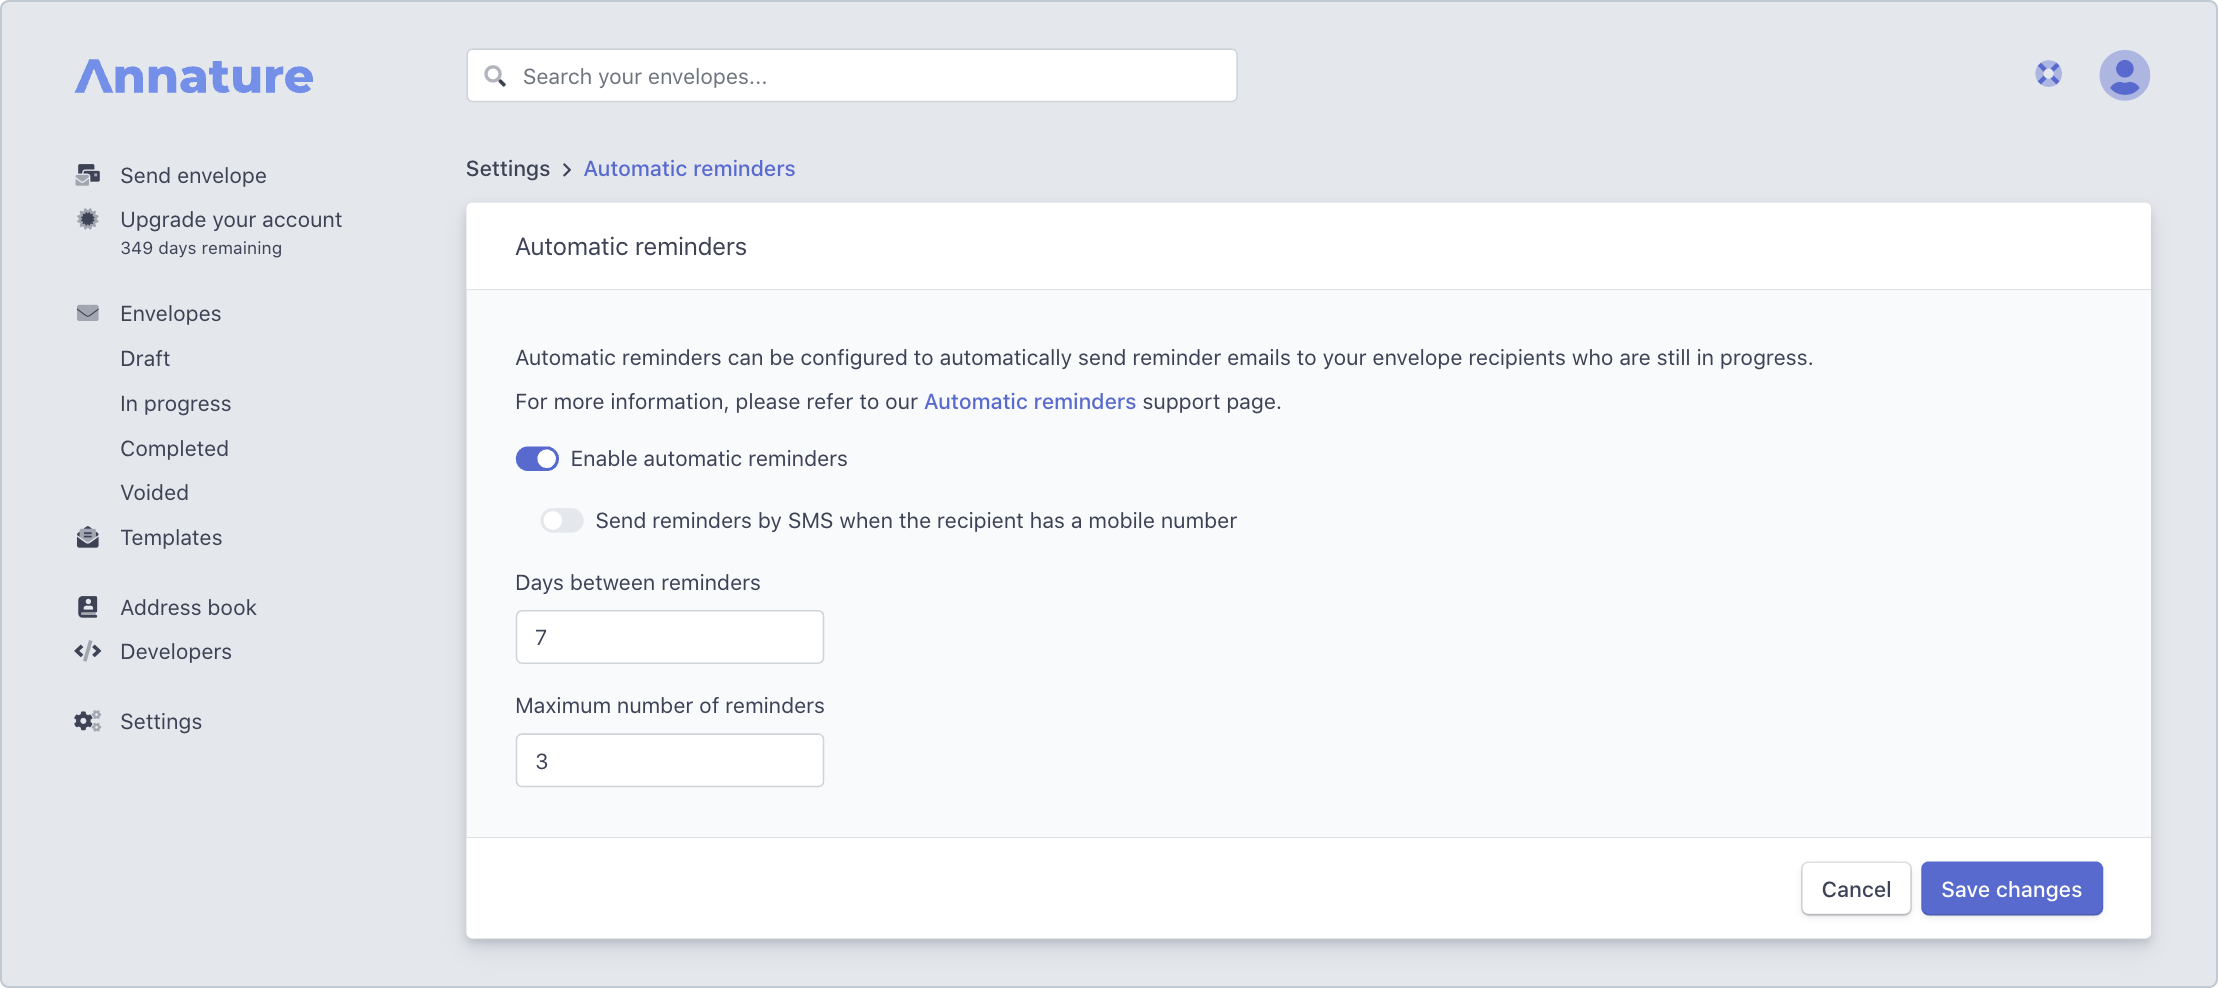This screenshot has width=2218, height=988.
Task: Enable SMS reminders for mobile recipients
Action: (561, 520)
